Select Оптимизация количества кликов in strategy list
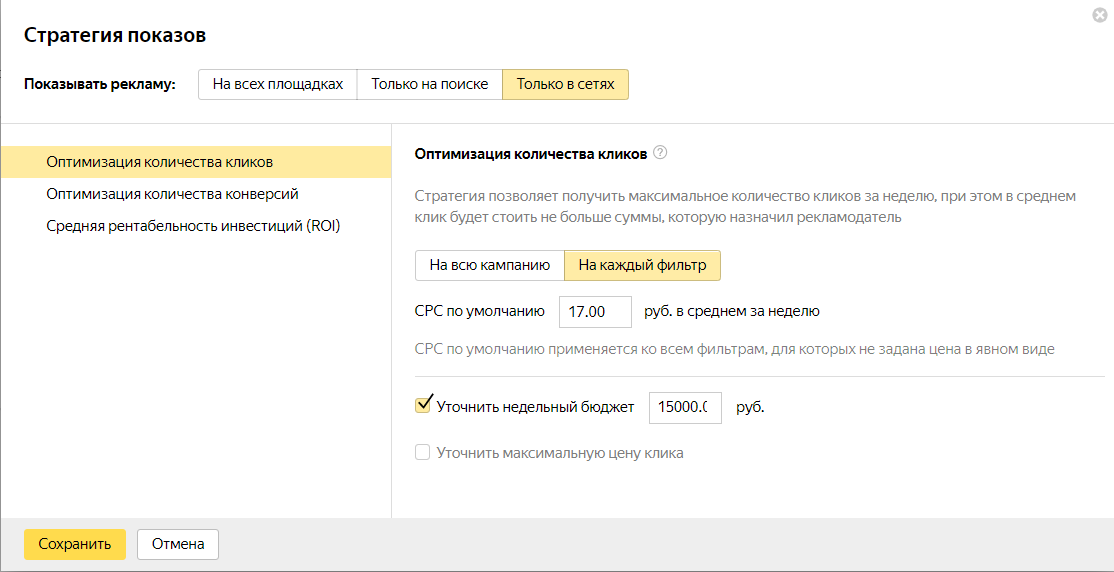The width and height of the screenshot is (1114, 572). click(160, 162)
